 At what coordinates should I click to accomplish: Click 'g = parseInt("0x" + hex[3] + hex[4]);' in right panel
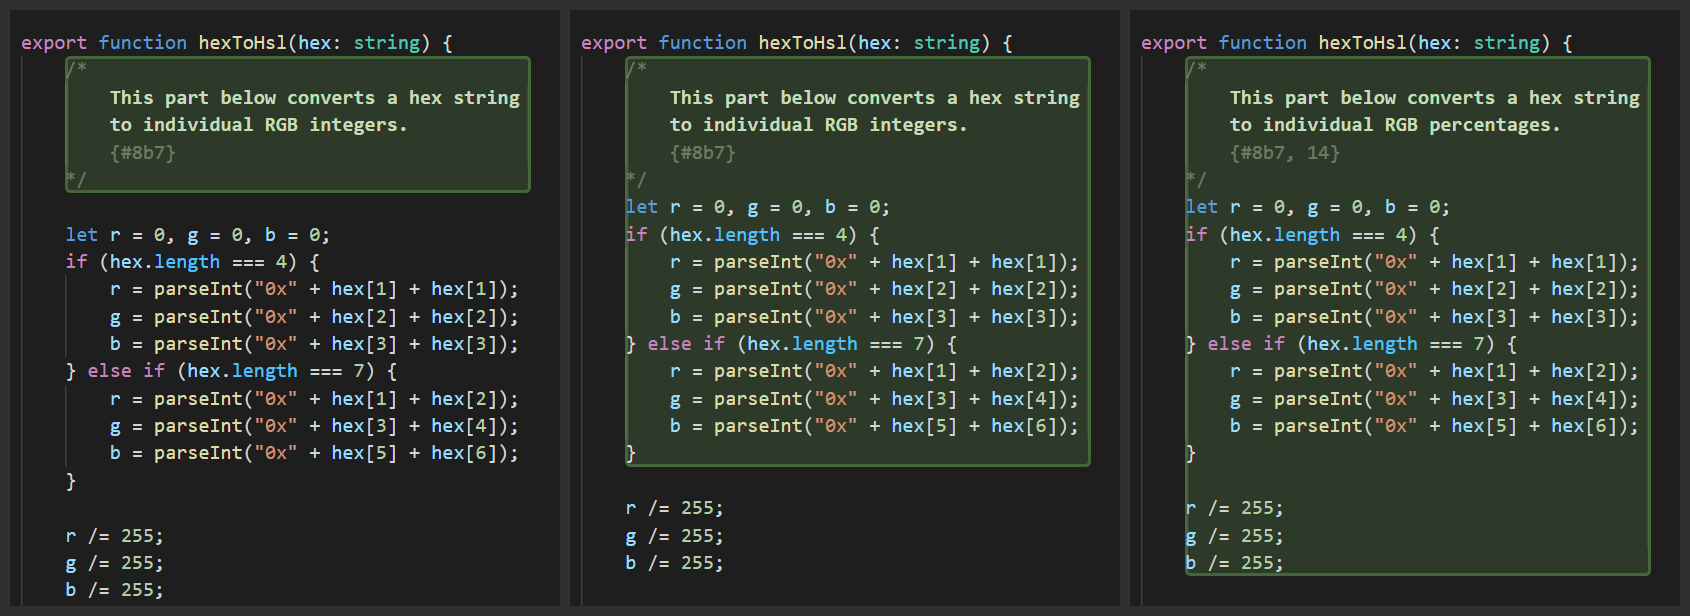pos(1435,399)
